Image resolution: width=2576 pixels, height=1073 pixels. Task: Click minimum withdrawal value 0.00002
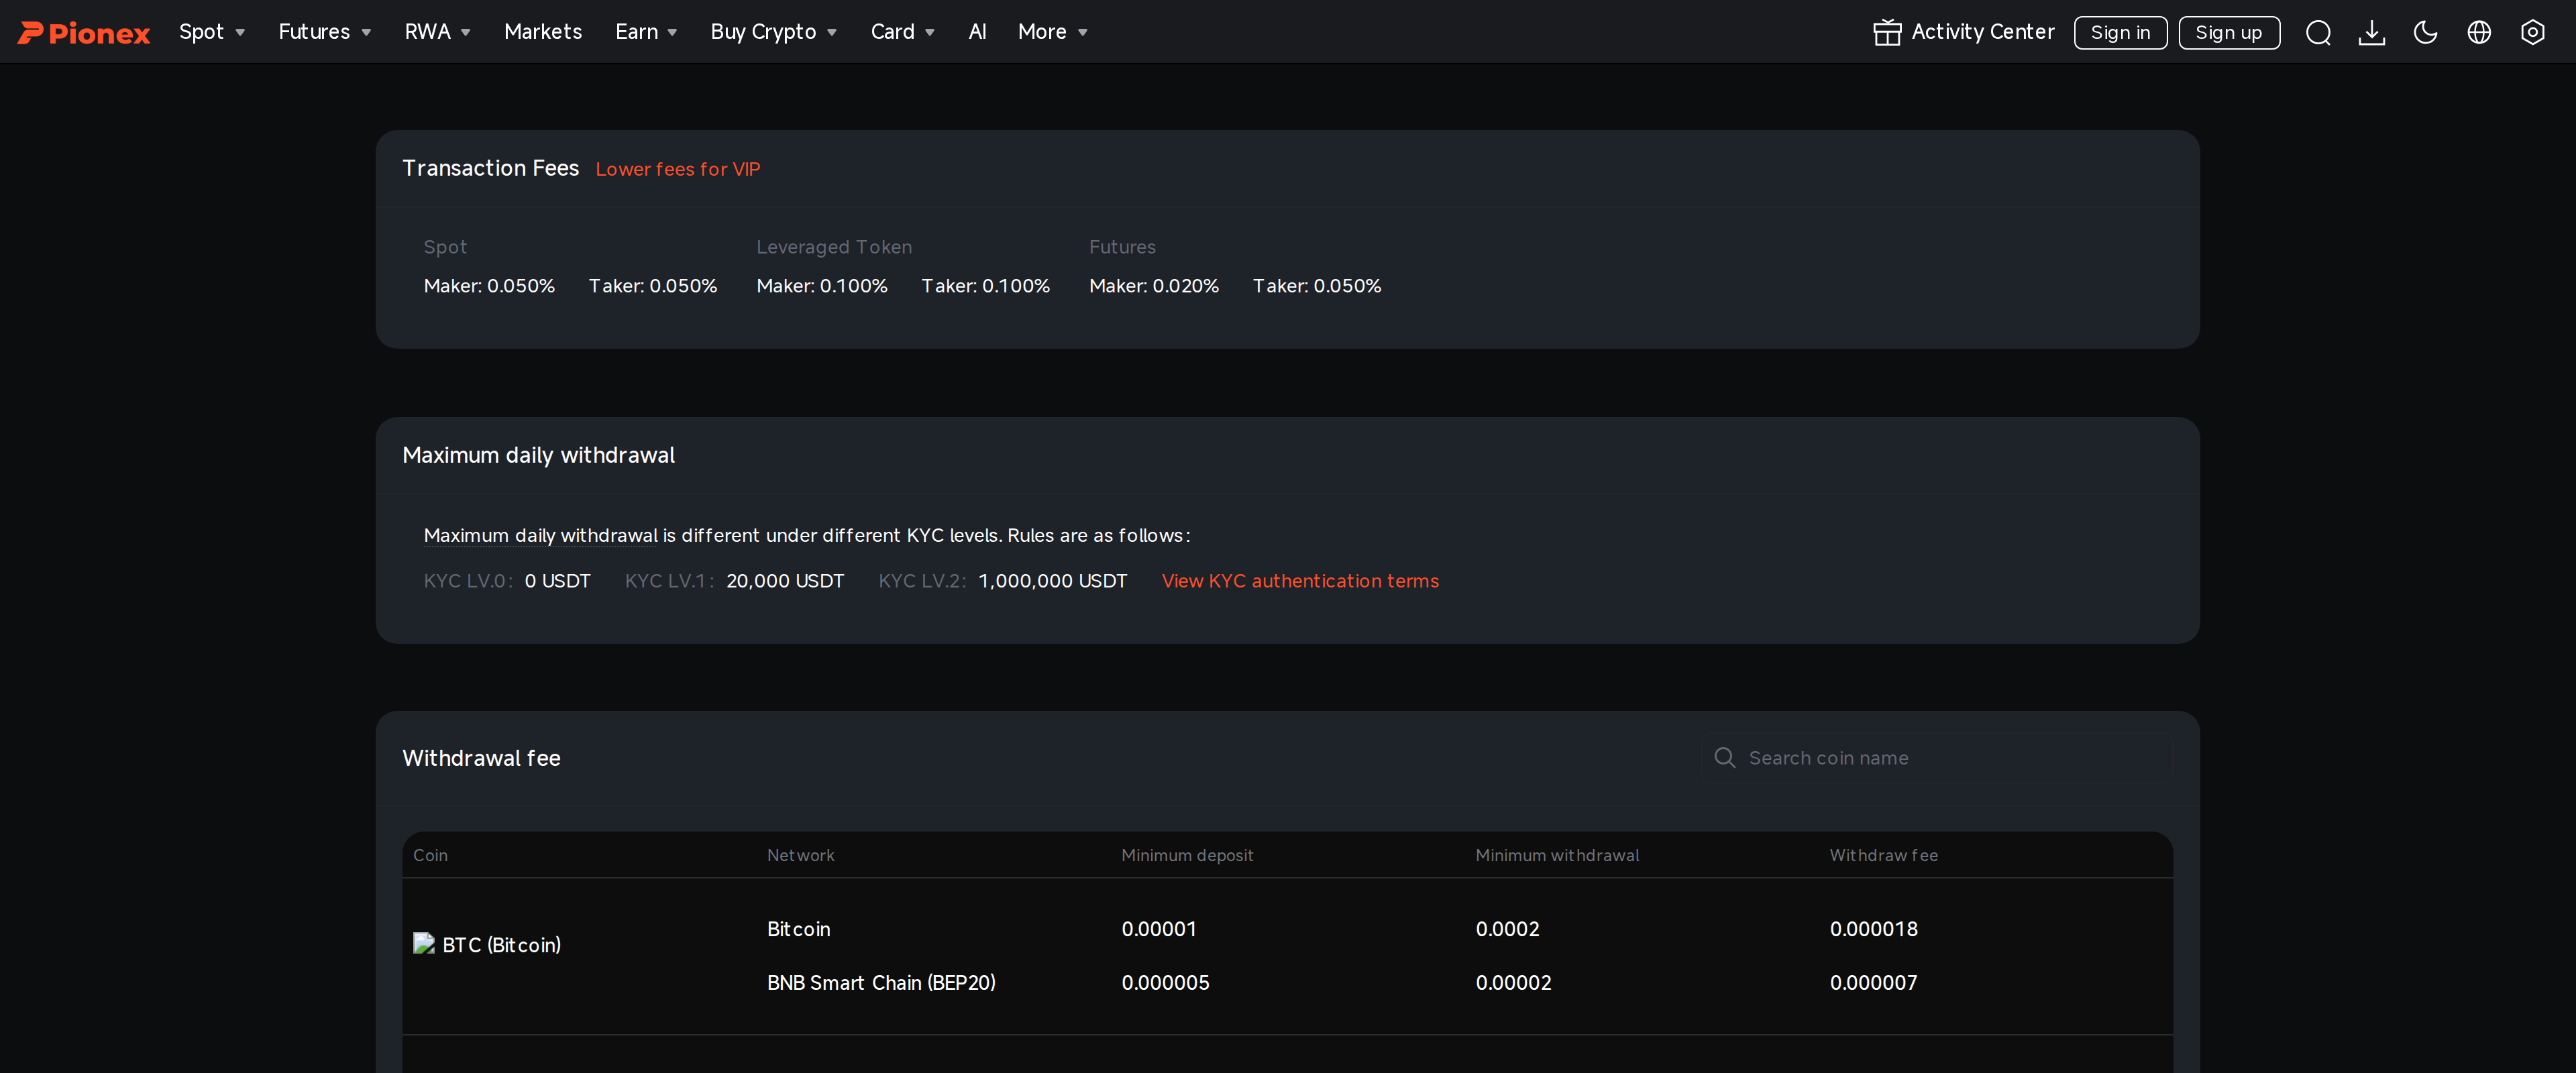click(1513, 983)
